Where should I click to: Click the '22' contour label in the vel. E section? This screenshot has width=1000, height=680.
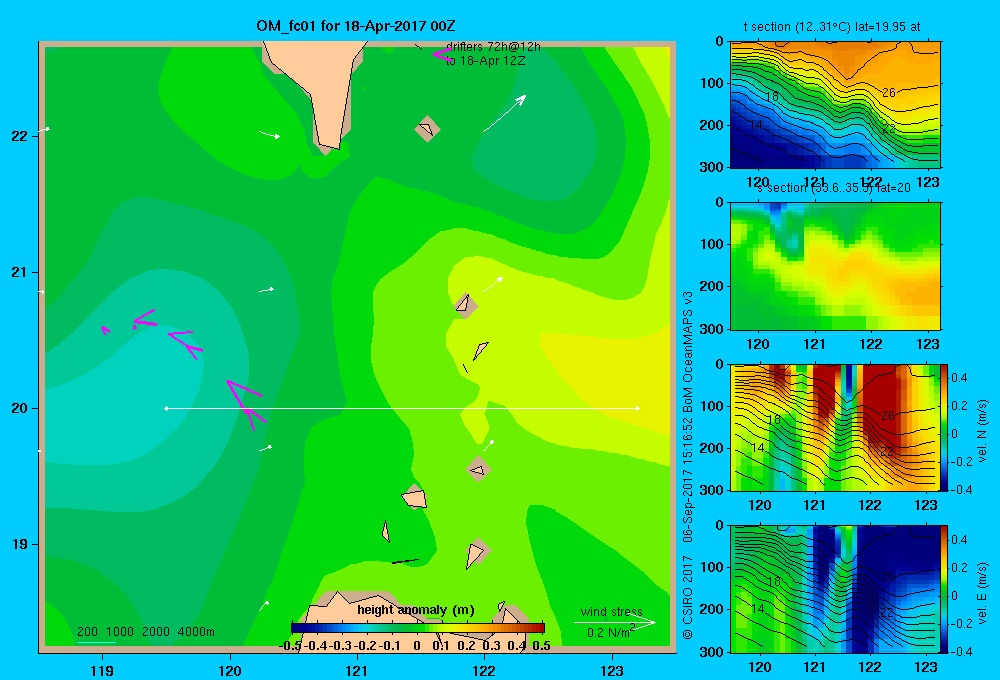click(x=886, y=612)
